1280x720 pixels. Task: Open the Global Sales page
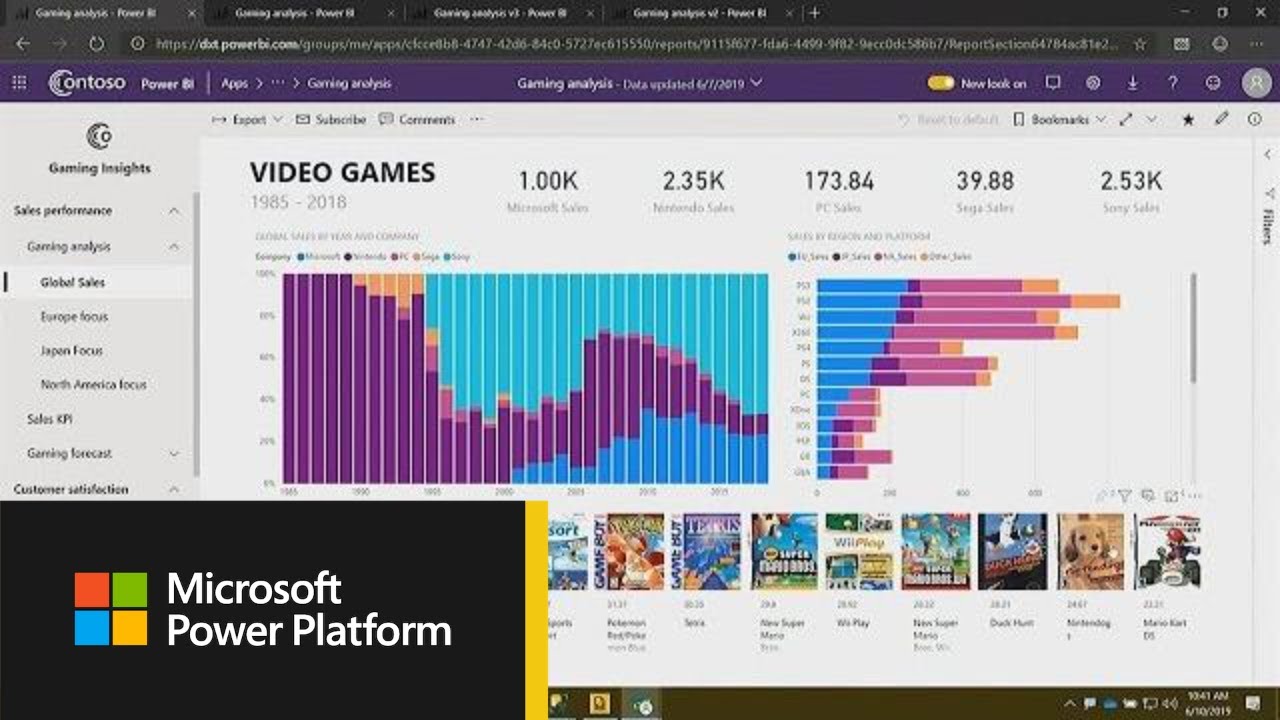click(72, 283)
